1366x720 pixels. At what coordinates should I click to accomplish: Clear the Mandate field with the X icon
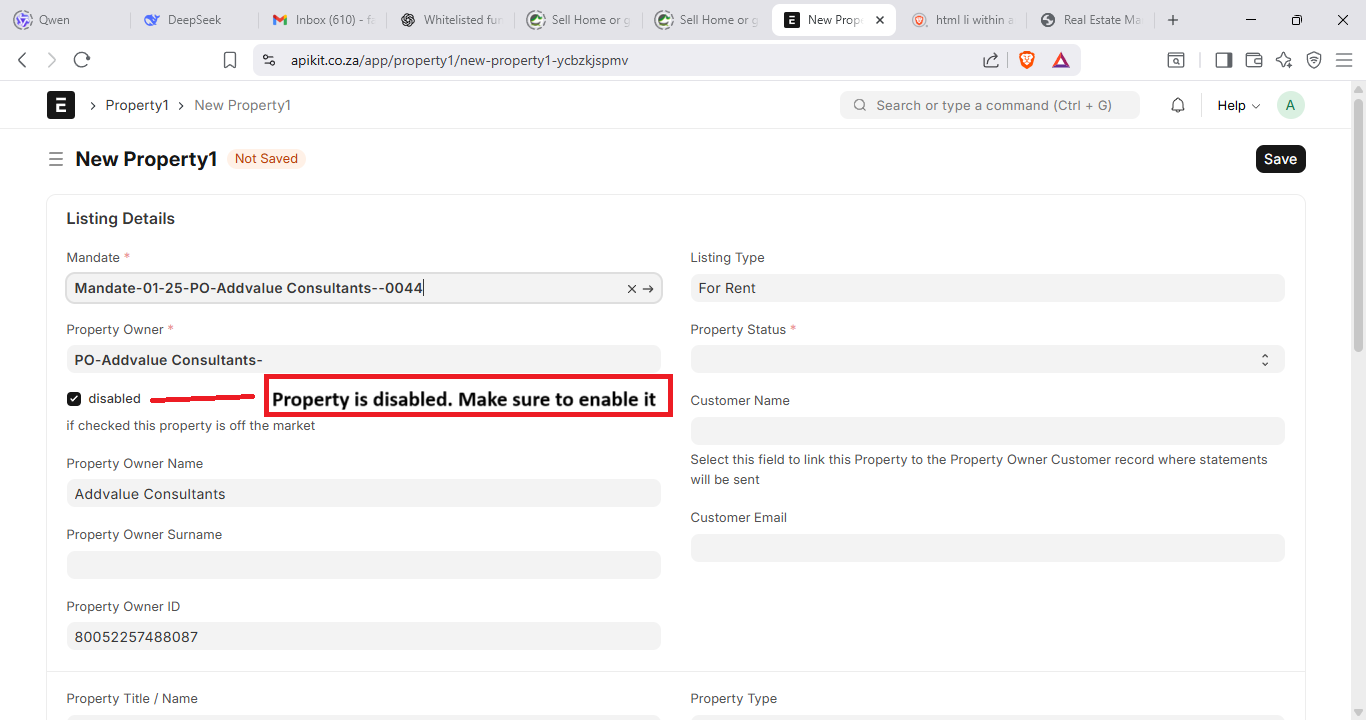click(x=631, y=289)
